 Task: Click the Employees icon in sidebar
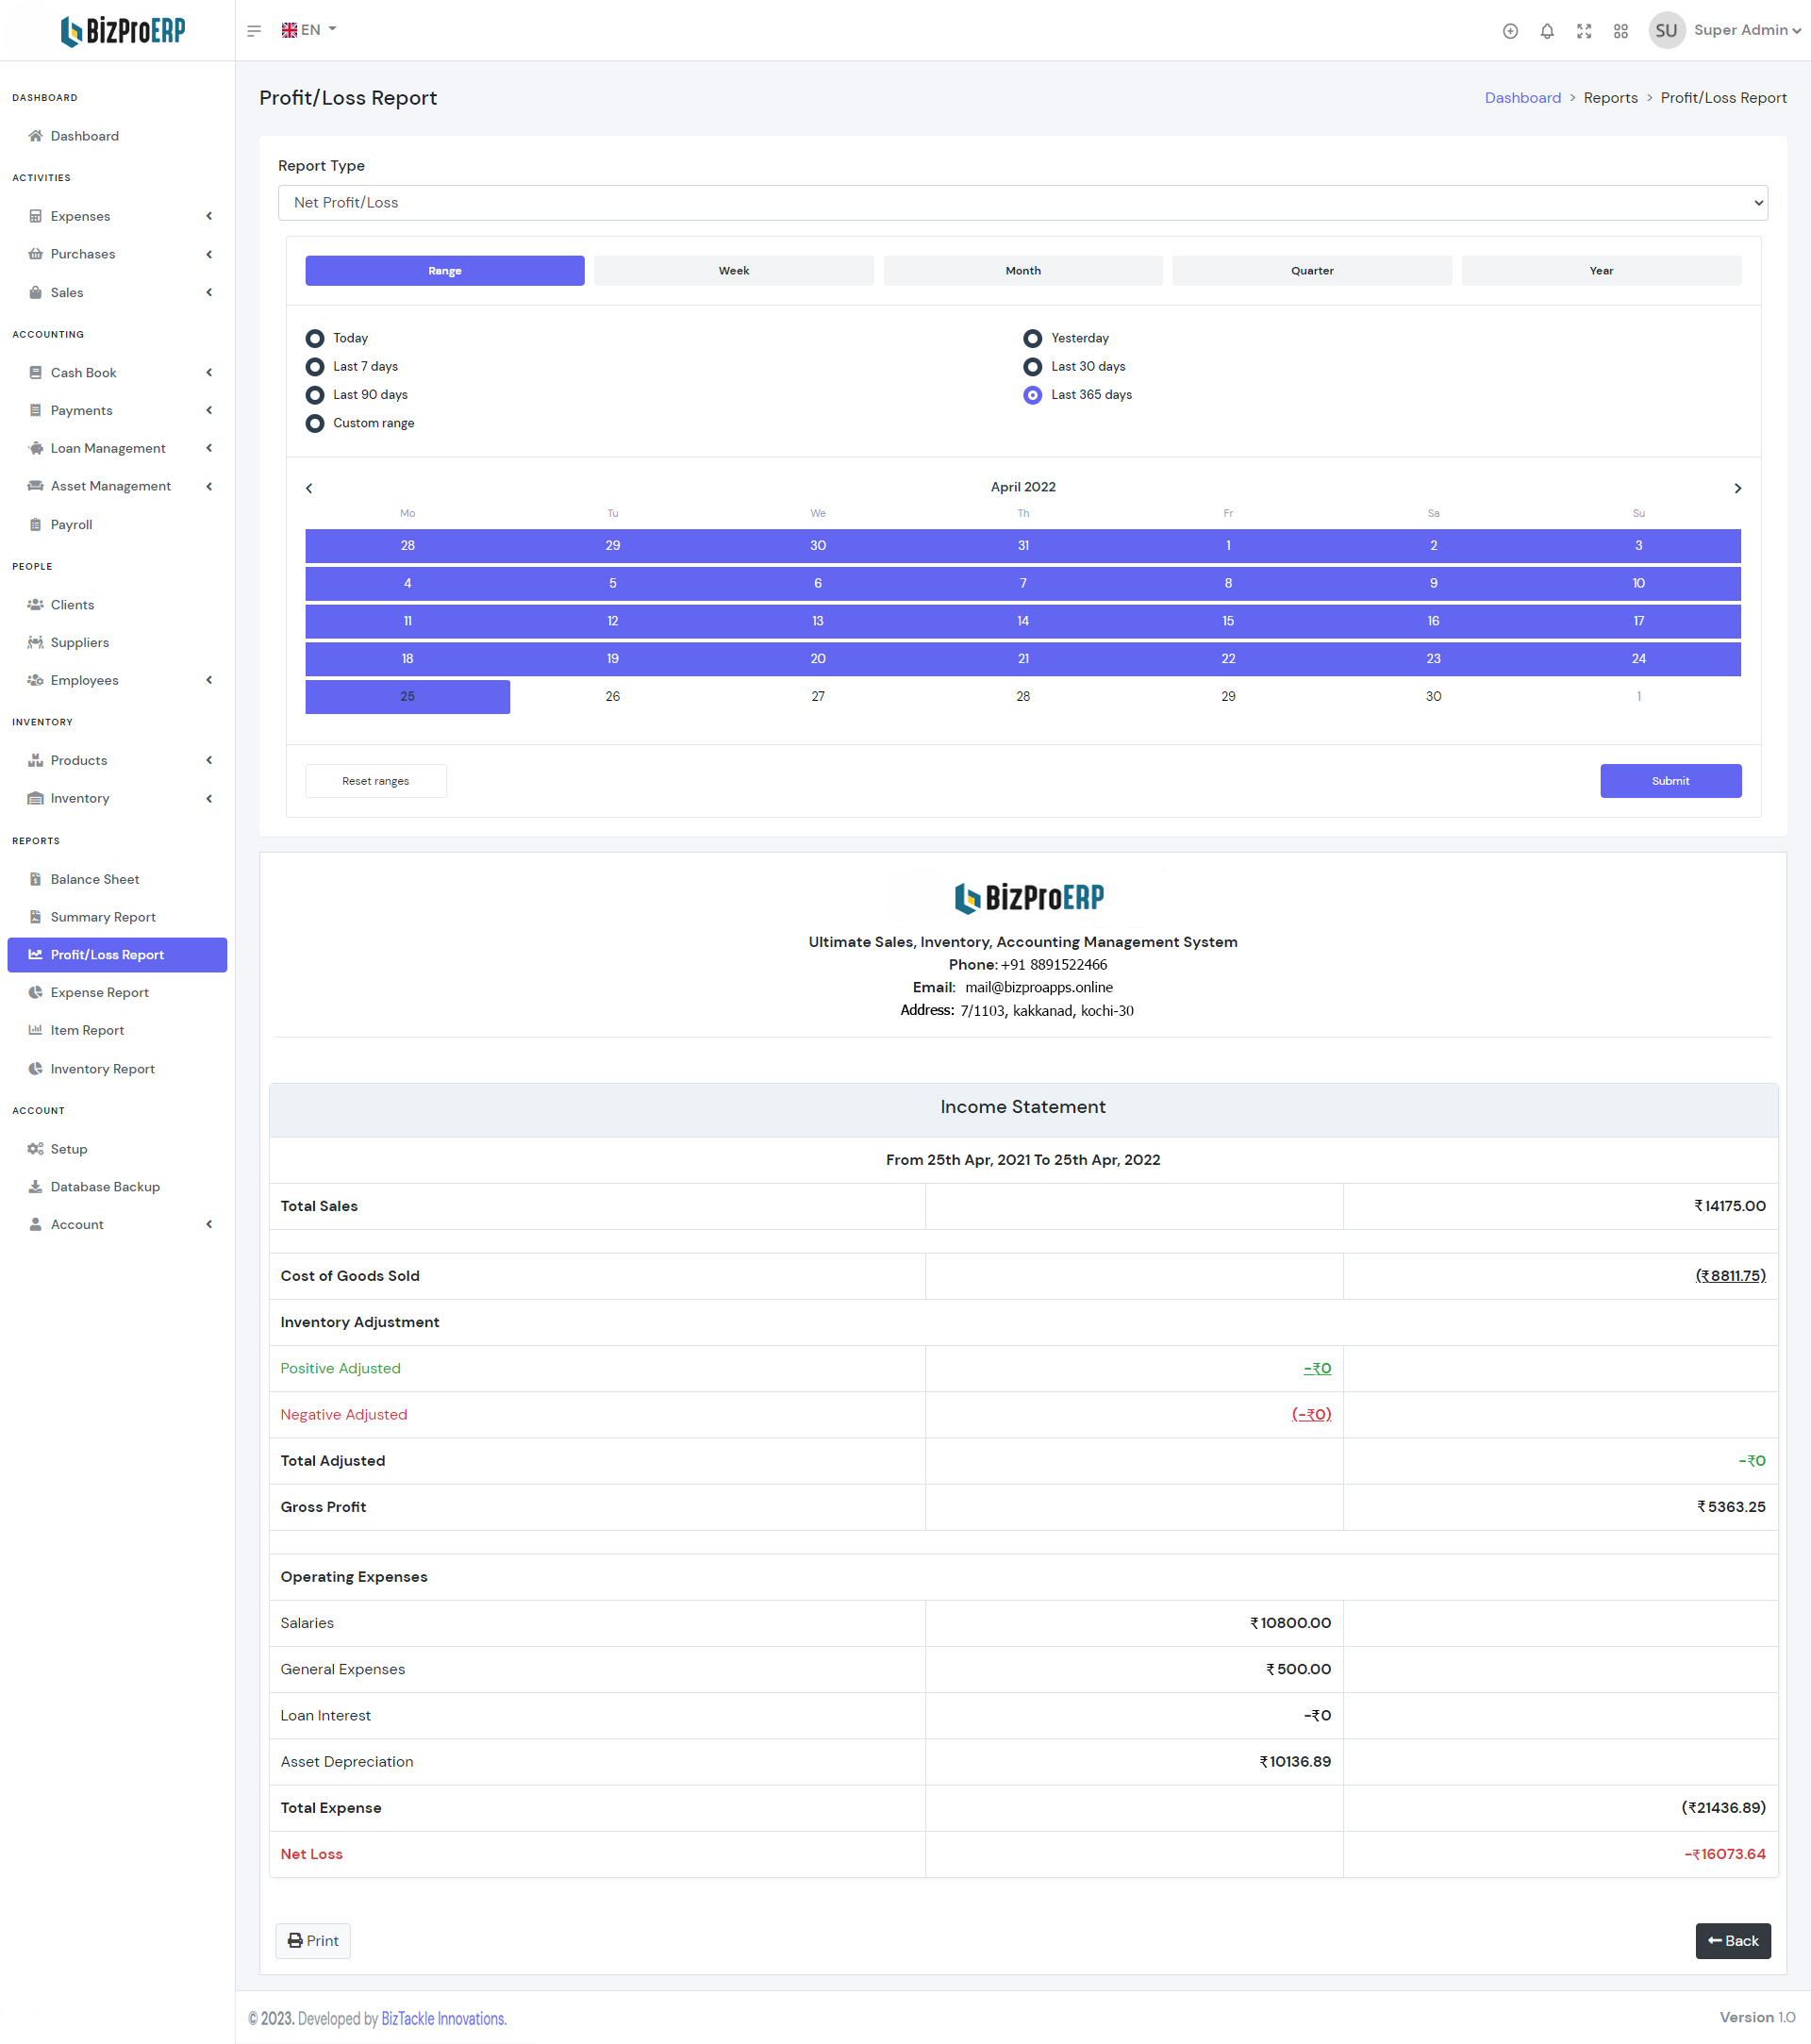(x=36, y=680)
